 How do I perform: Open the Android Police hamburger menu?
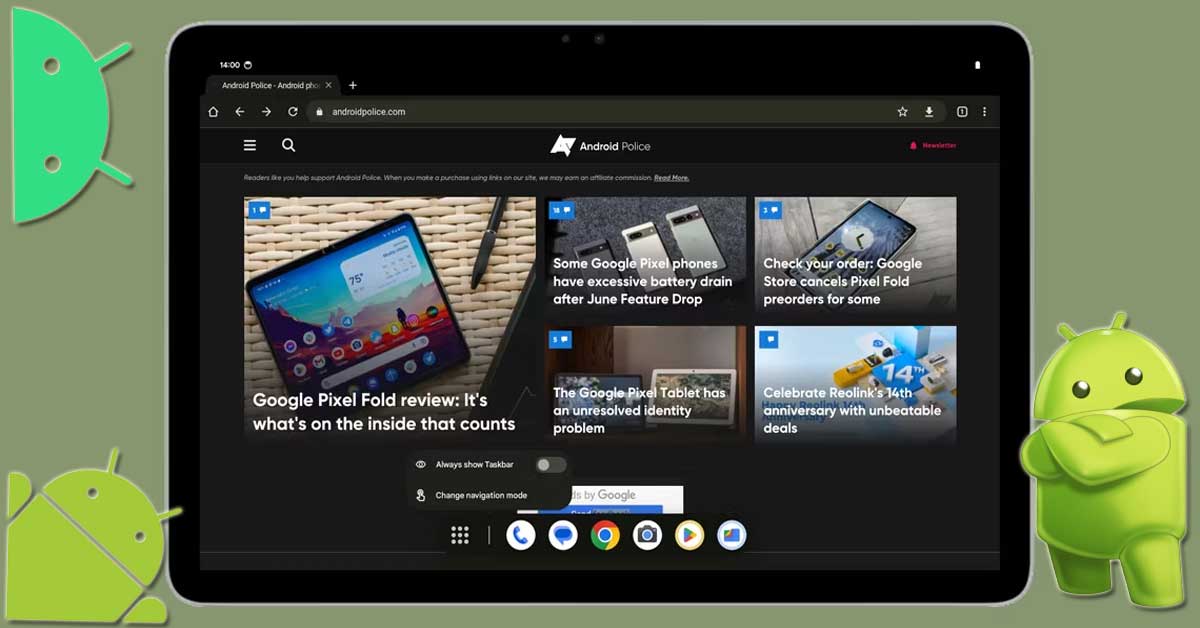point(249,145)
